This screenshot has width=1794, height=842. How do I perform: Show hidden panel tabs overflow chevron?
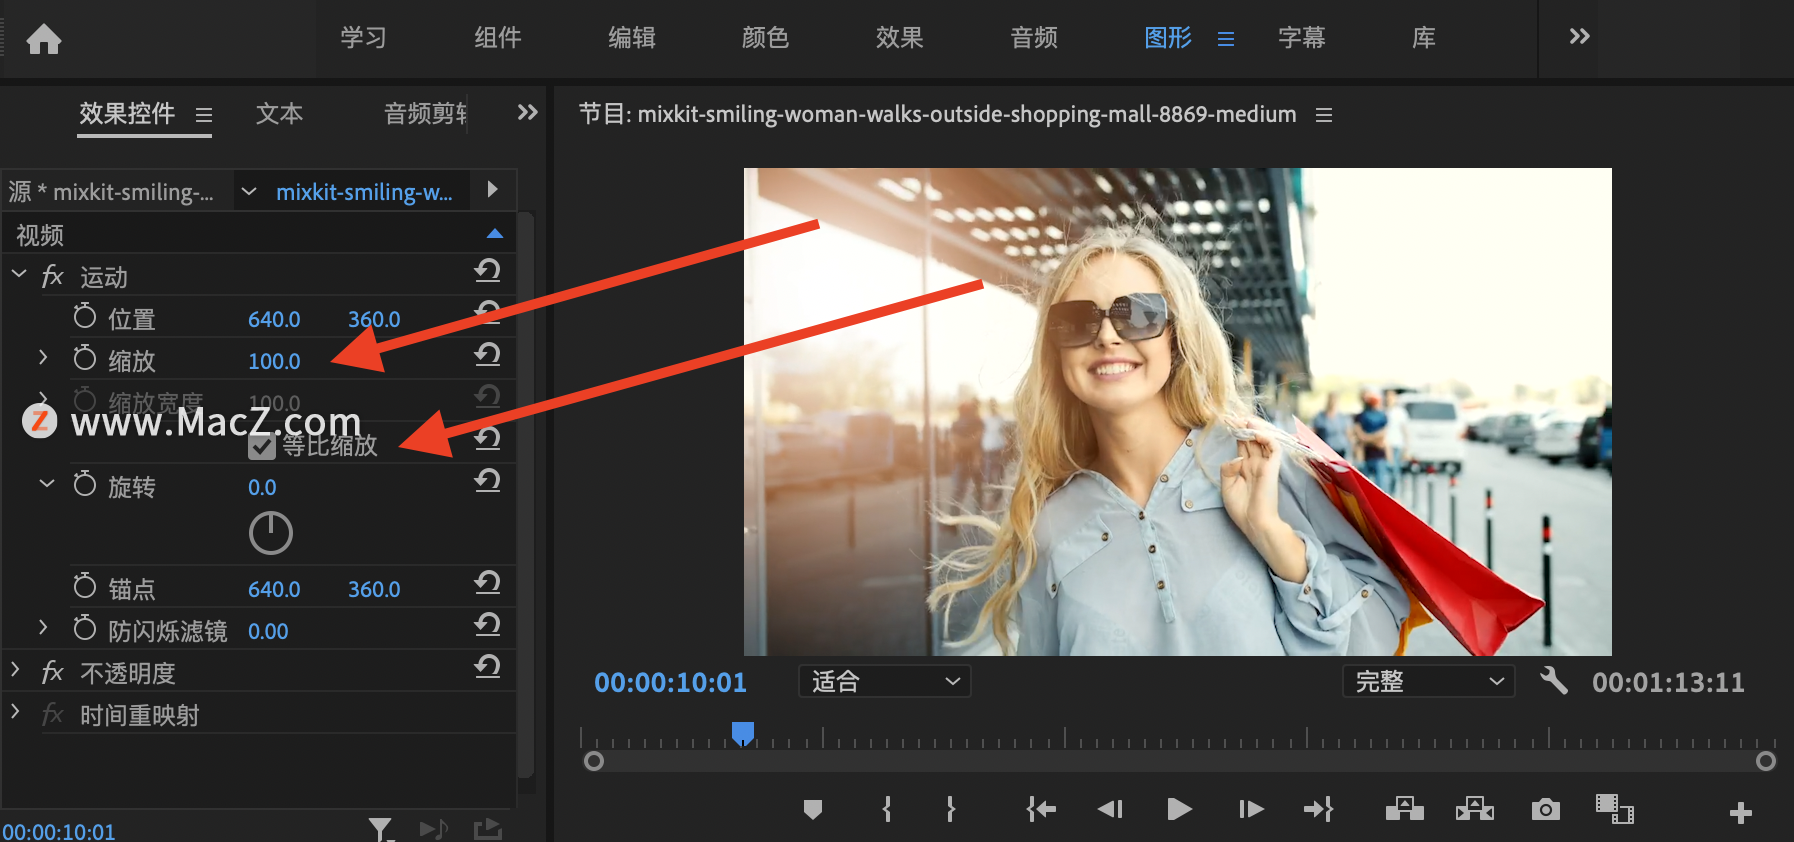click(x=527, y=112)
